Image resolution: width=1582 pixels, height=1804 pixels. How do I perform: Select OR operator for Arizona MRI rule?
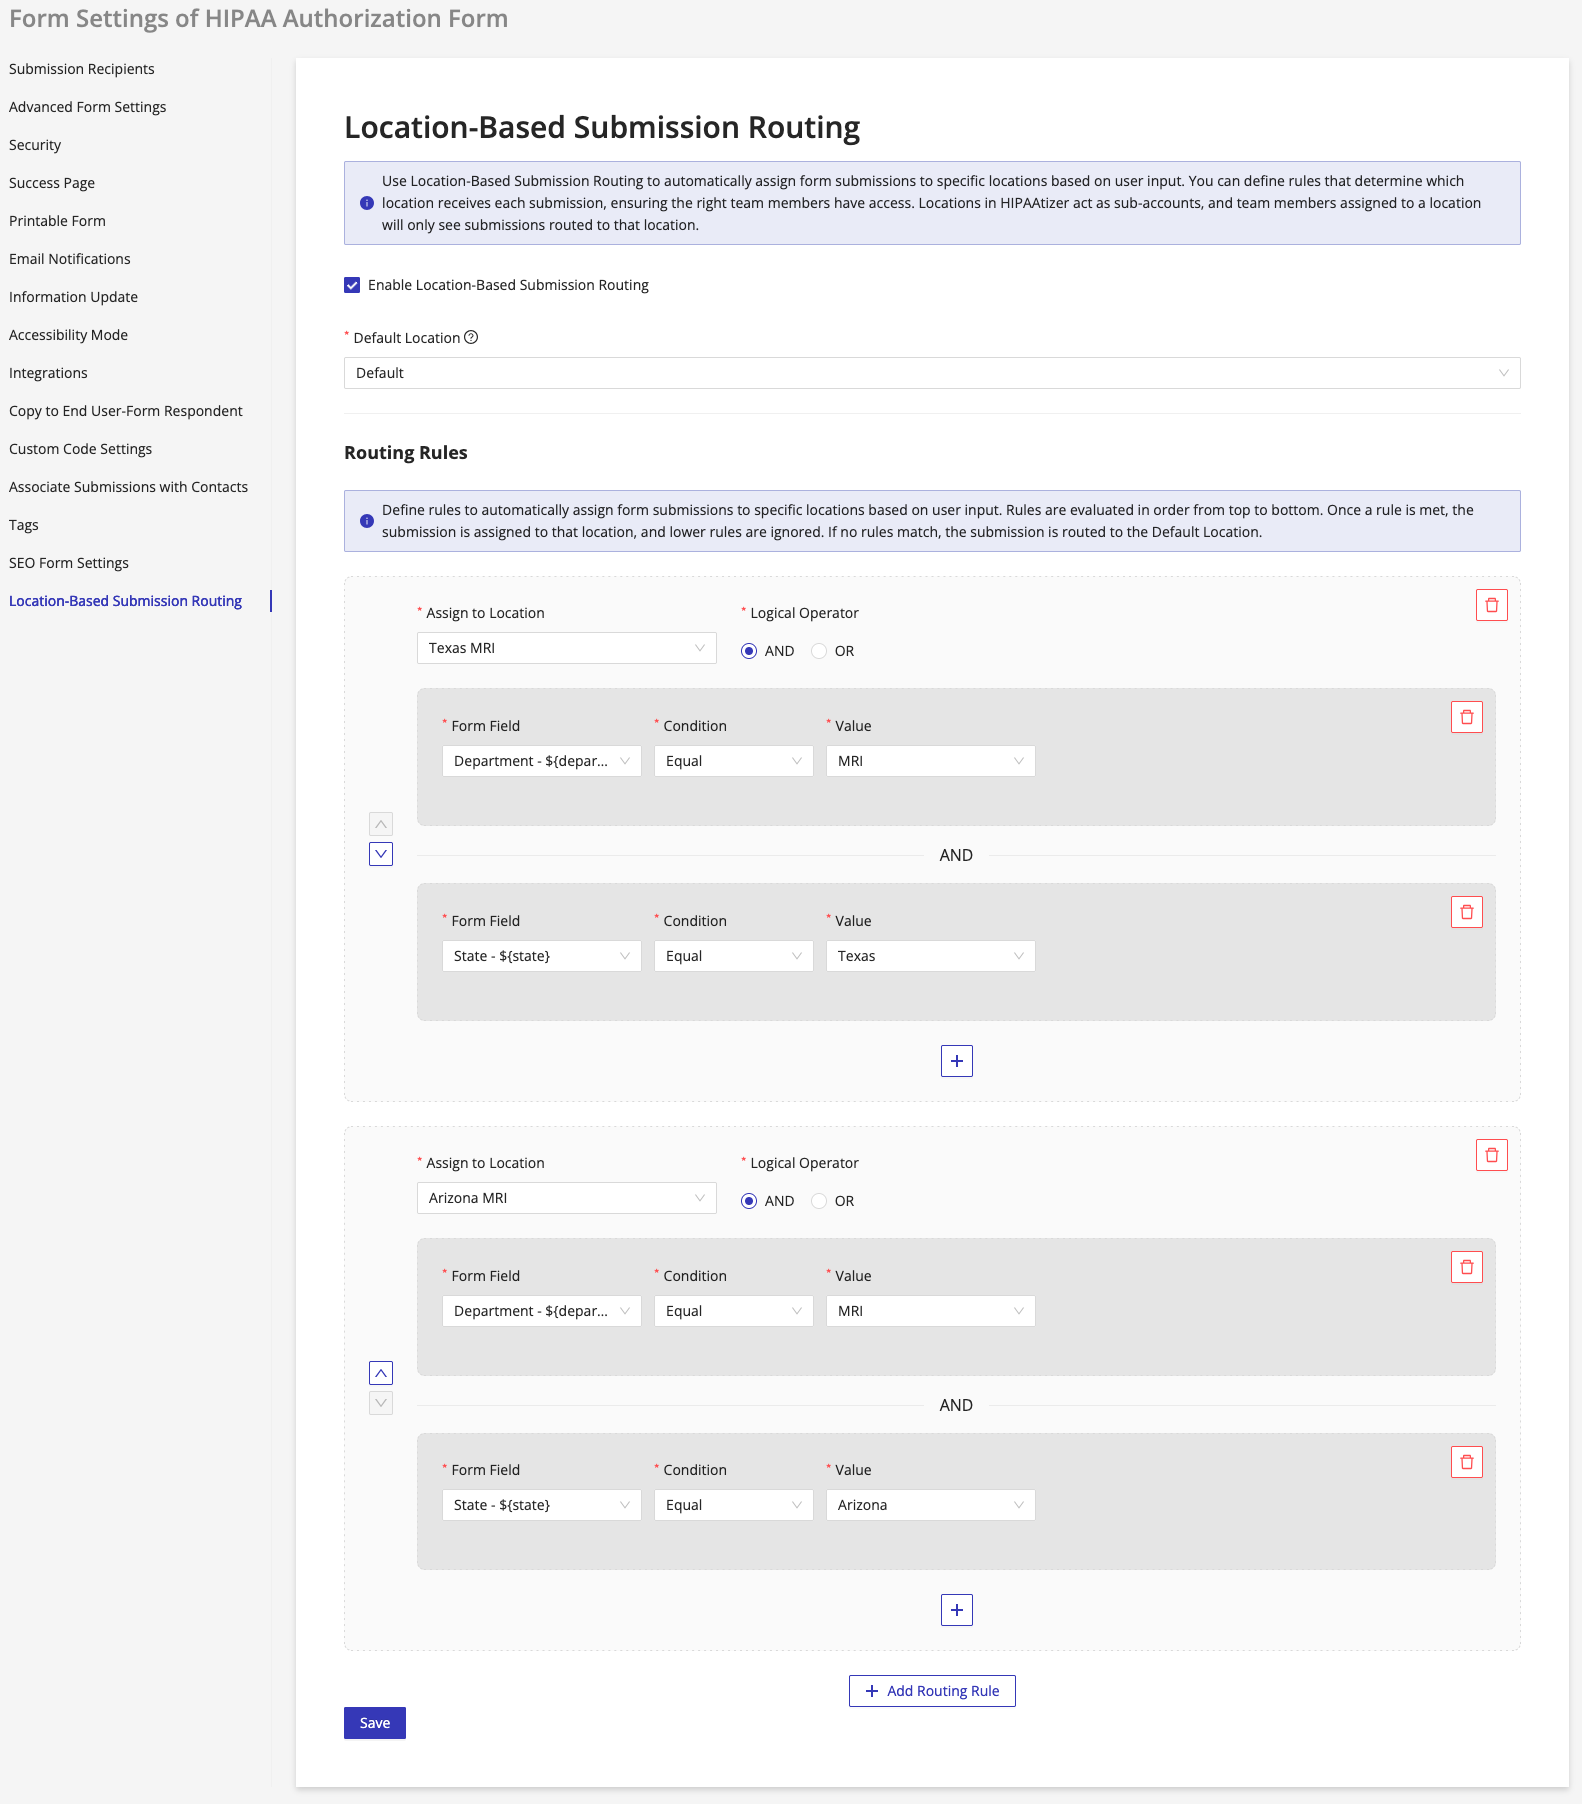click(x=819, y=1201)
